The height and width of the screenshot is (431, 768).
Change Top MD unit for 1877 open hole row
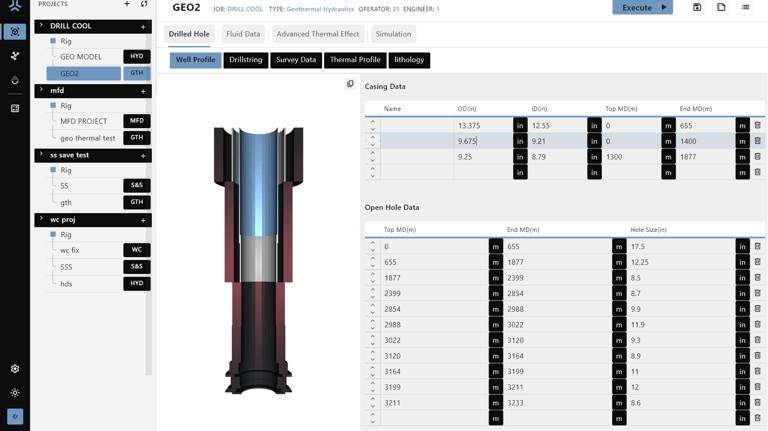(x=496, y=278)
